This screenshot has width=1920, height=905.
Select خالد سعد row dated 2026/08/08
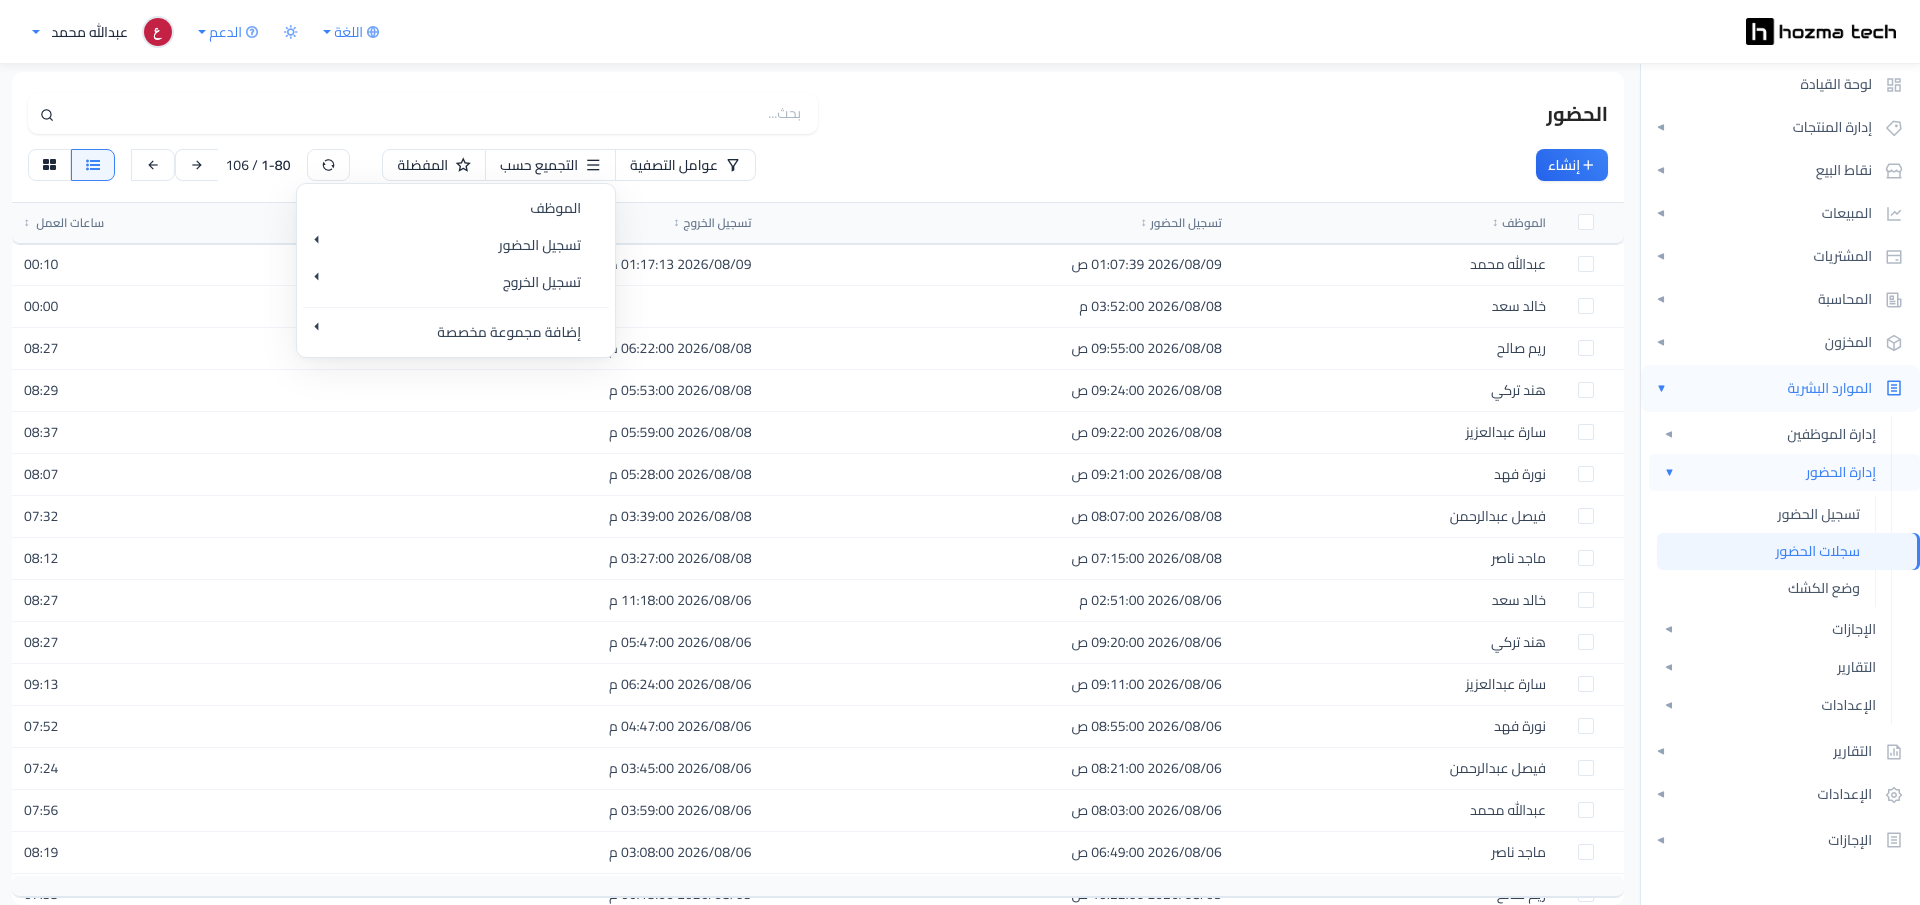[x=1586, y=306]
